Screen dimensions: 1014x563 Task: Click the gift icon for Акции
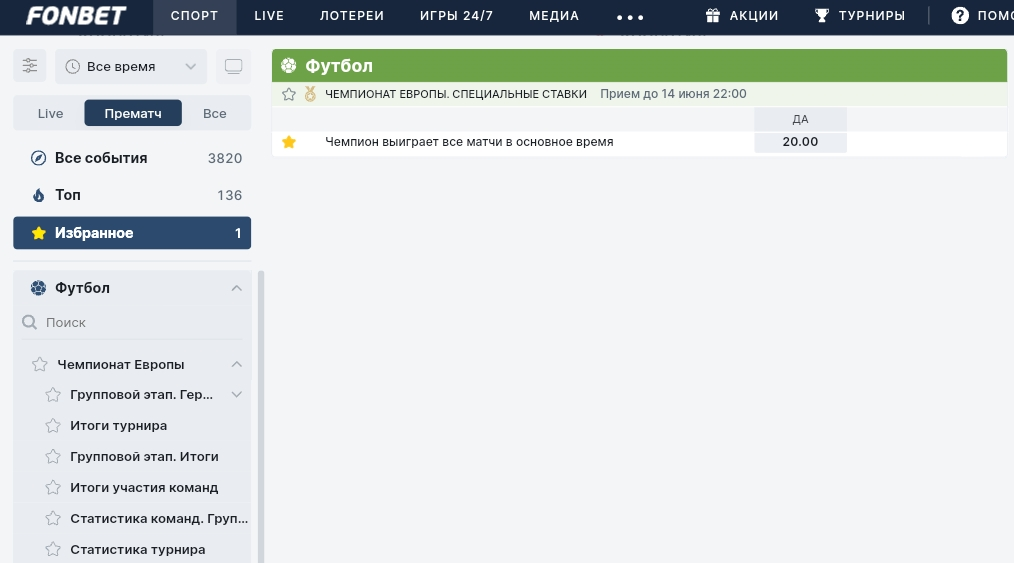coord(713,16)
